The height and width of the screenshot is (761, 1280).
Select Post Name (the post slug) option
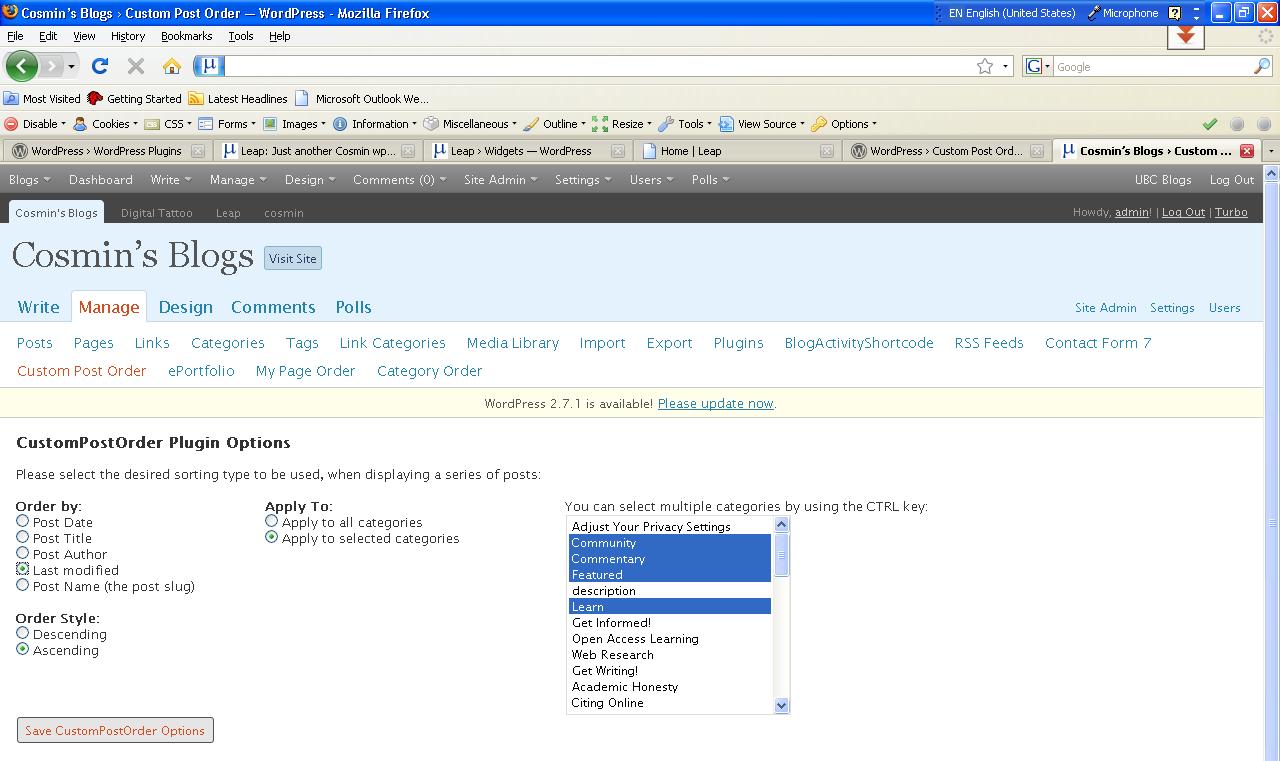(22, 585)
